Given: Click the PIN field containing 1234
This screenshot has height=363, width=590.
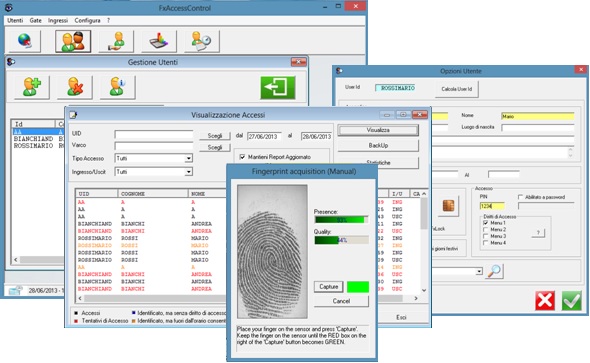Looking at the screenshot, I should (492, 206).
